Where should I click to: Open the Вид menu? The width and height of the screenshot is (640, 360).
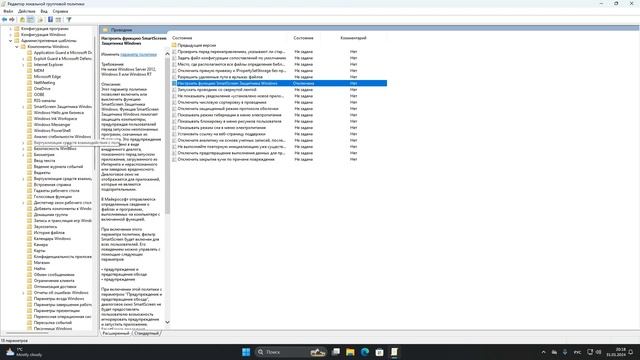point(44,11)
